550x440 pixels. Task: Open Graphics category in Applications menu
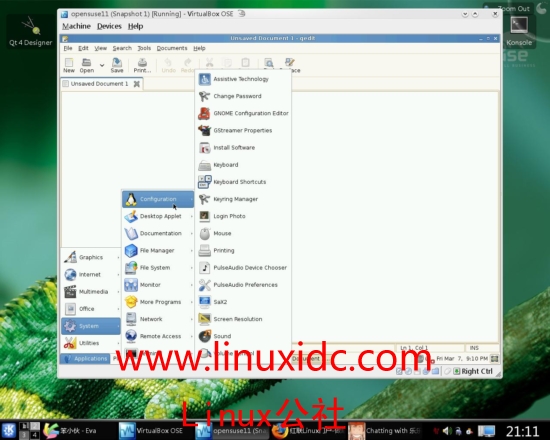click(91, 257)
